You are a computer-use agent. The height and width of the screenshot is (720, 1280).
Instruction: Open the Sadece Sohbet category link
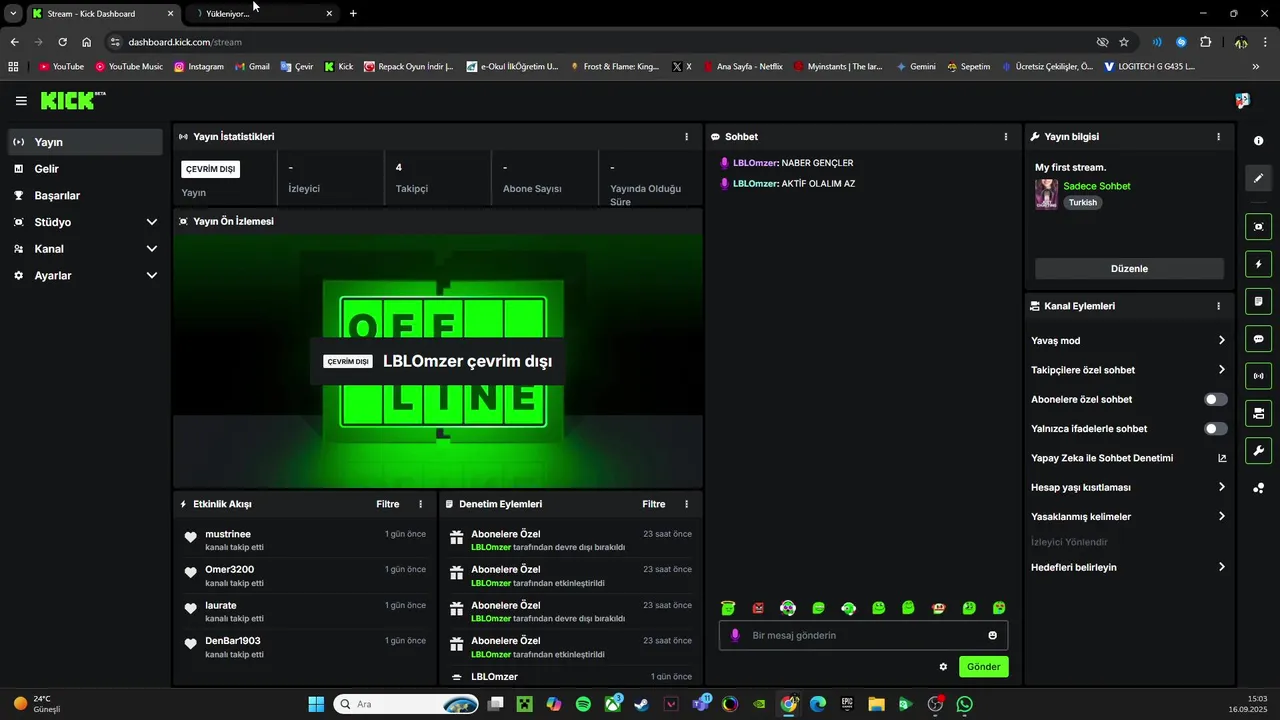point(1097,186)
